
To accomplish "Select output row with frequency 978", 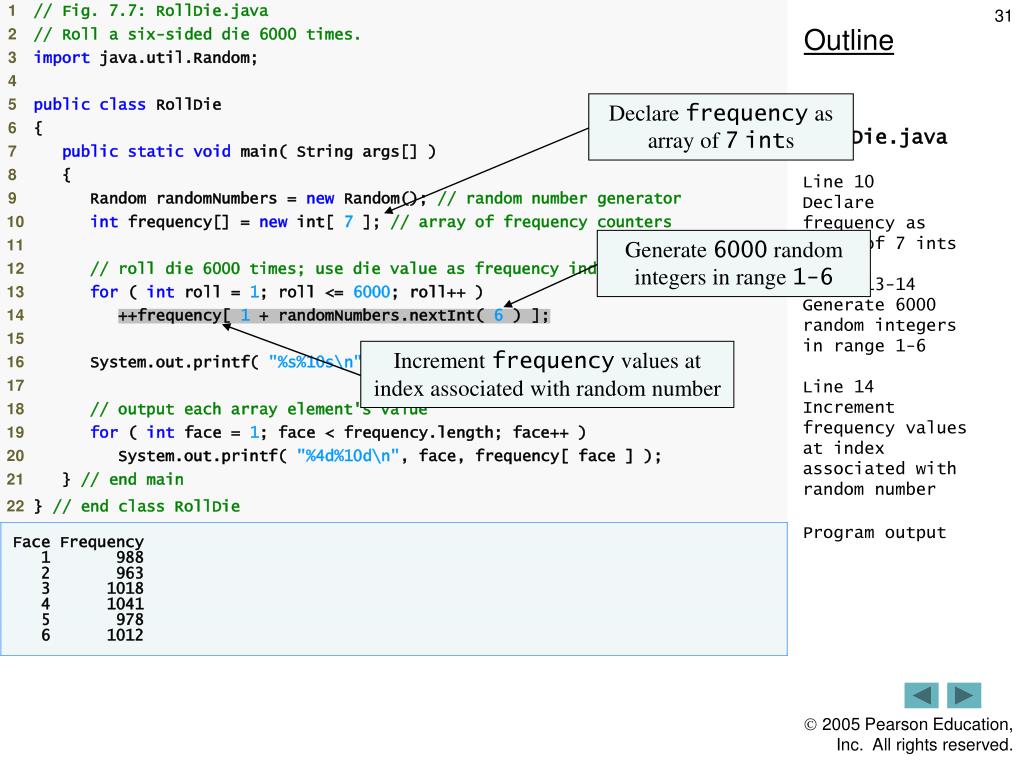I will tap(91, 619).
